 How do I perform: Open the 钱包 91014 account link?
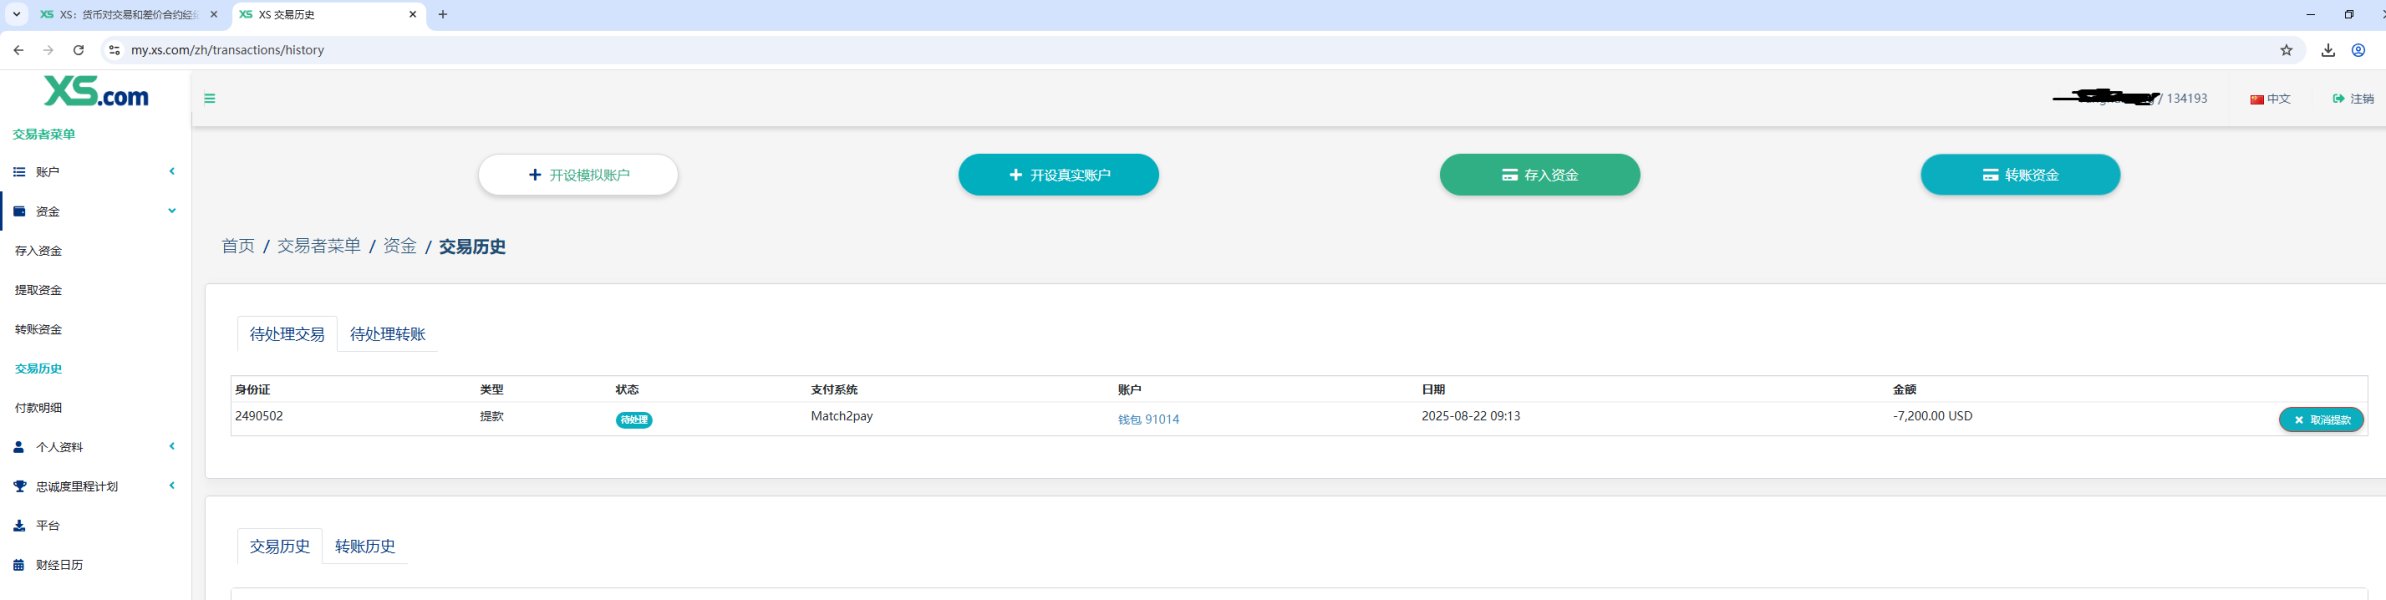(x=1148, y=420)
